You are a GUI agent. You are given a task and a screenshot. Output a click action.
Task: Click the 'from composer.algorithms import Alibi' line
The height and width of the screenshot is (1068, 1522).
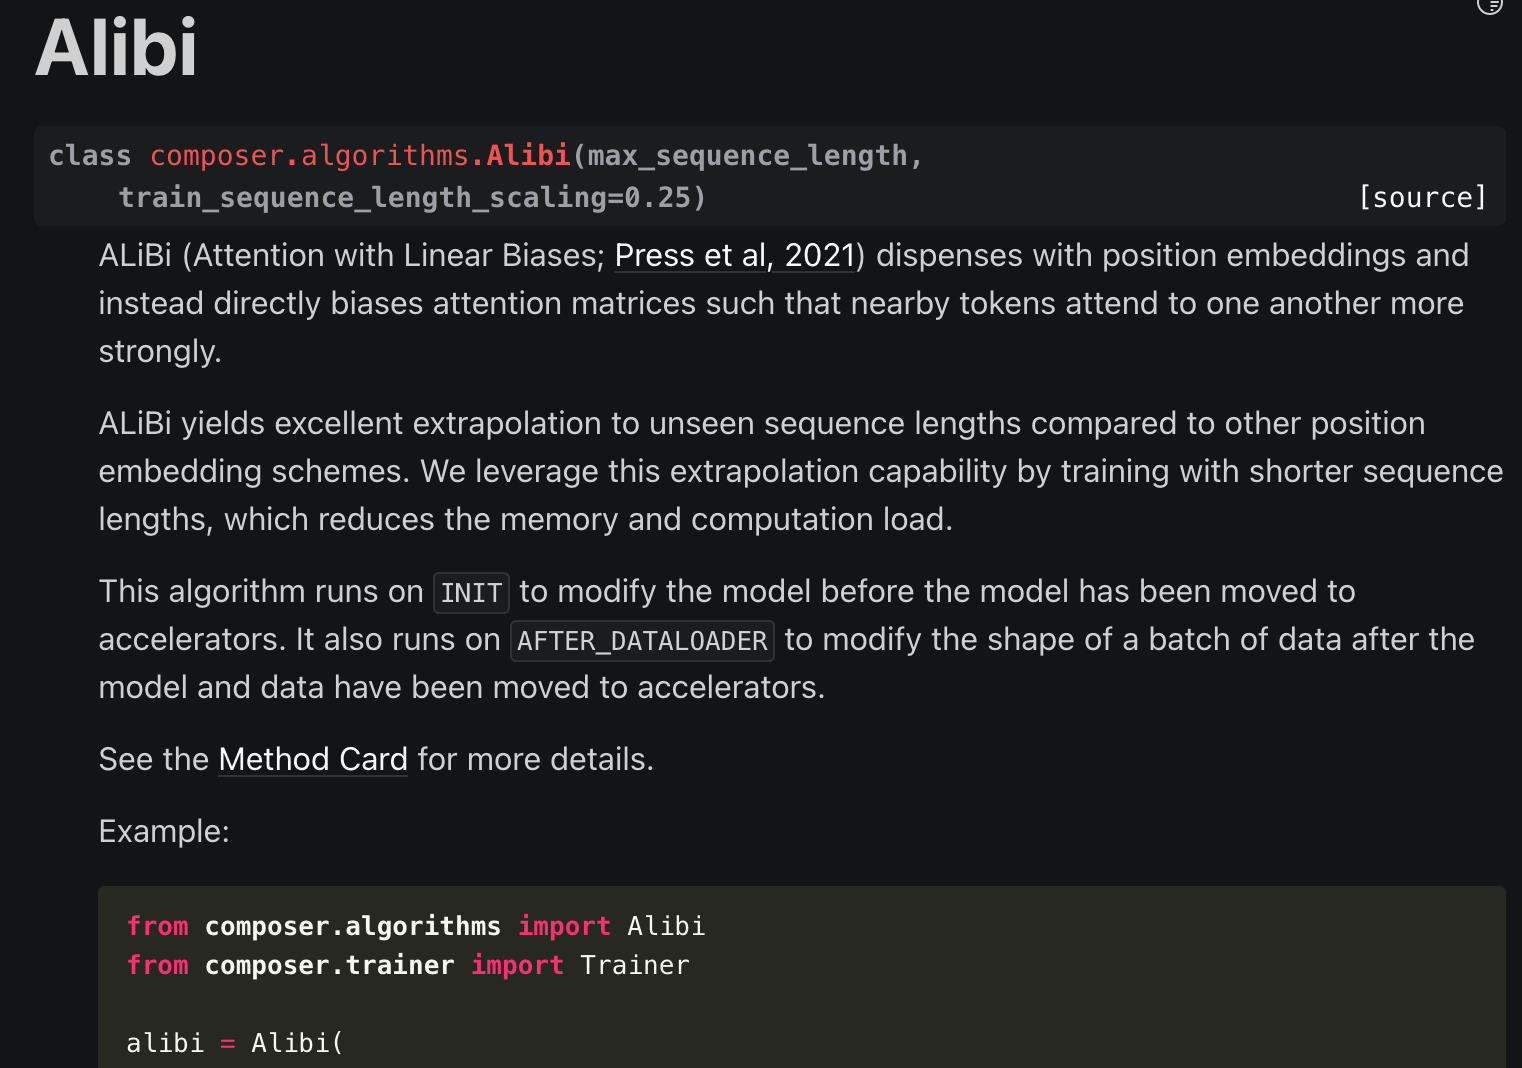[416, 926]
